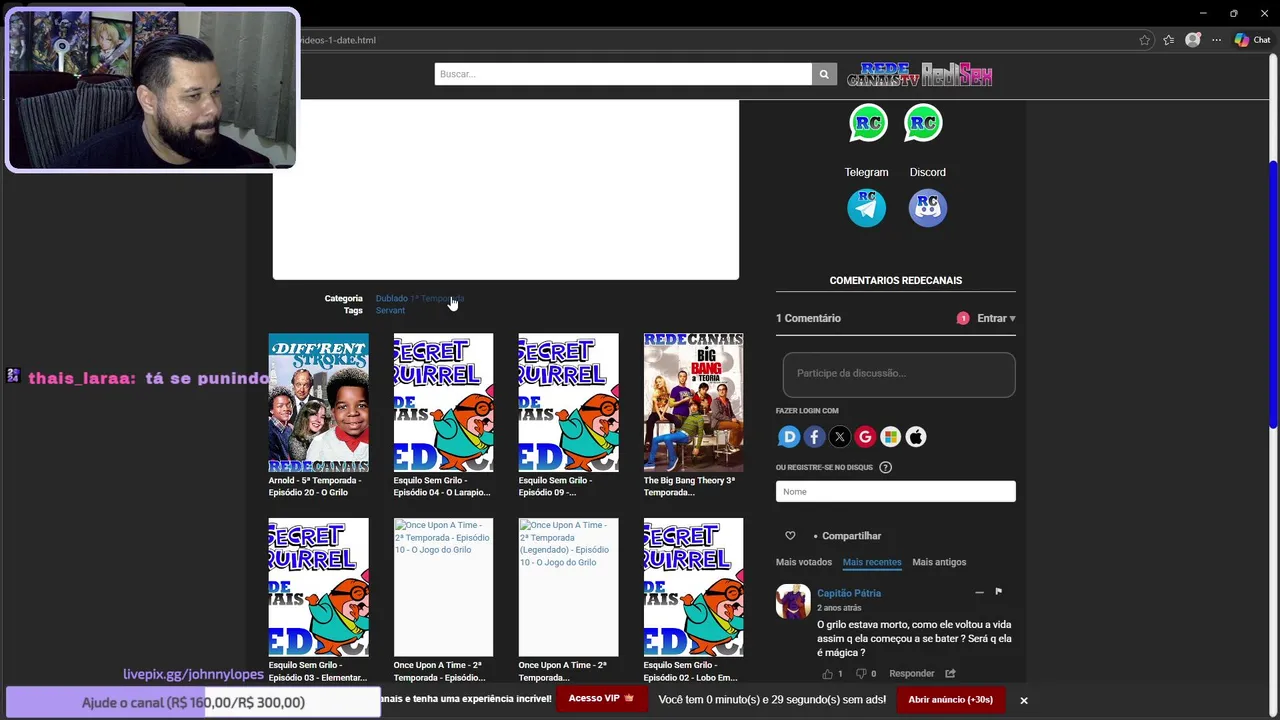Click 'Arnold - 5ª Temporada - Episódio 20' title text
This screenshot has height=720, width=1280.
(x=315, y=486)
